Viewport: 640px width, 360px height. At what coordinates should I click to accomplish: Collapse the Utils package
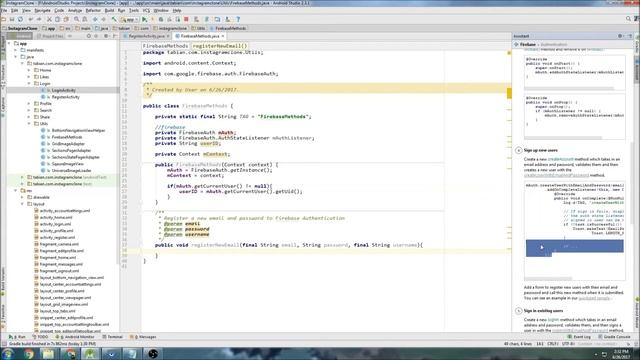coord(29,124)
